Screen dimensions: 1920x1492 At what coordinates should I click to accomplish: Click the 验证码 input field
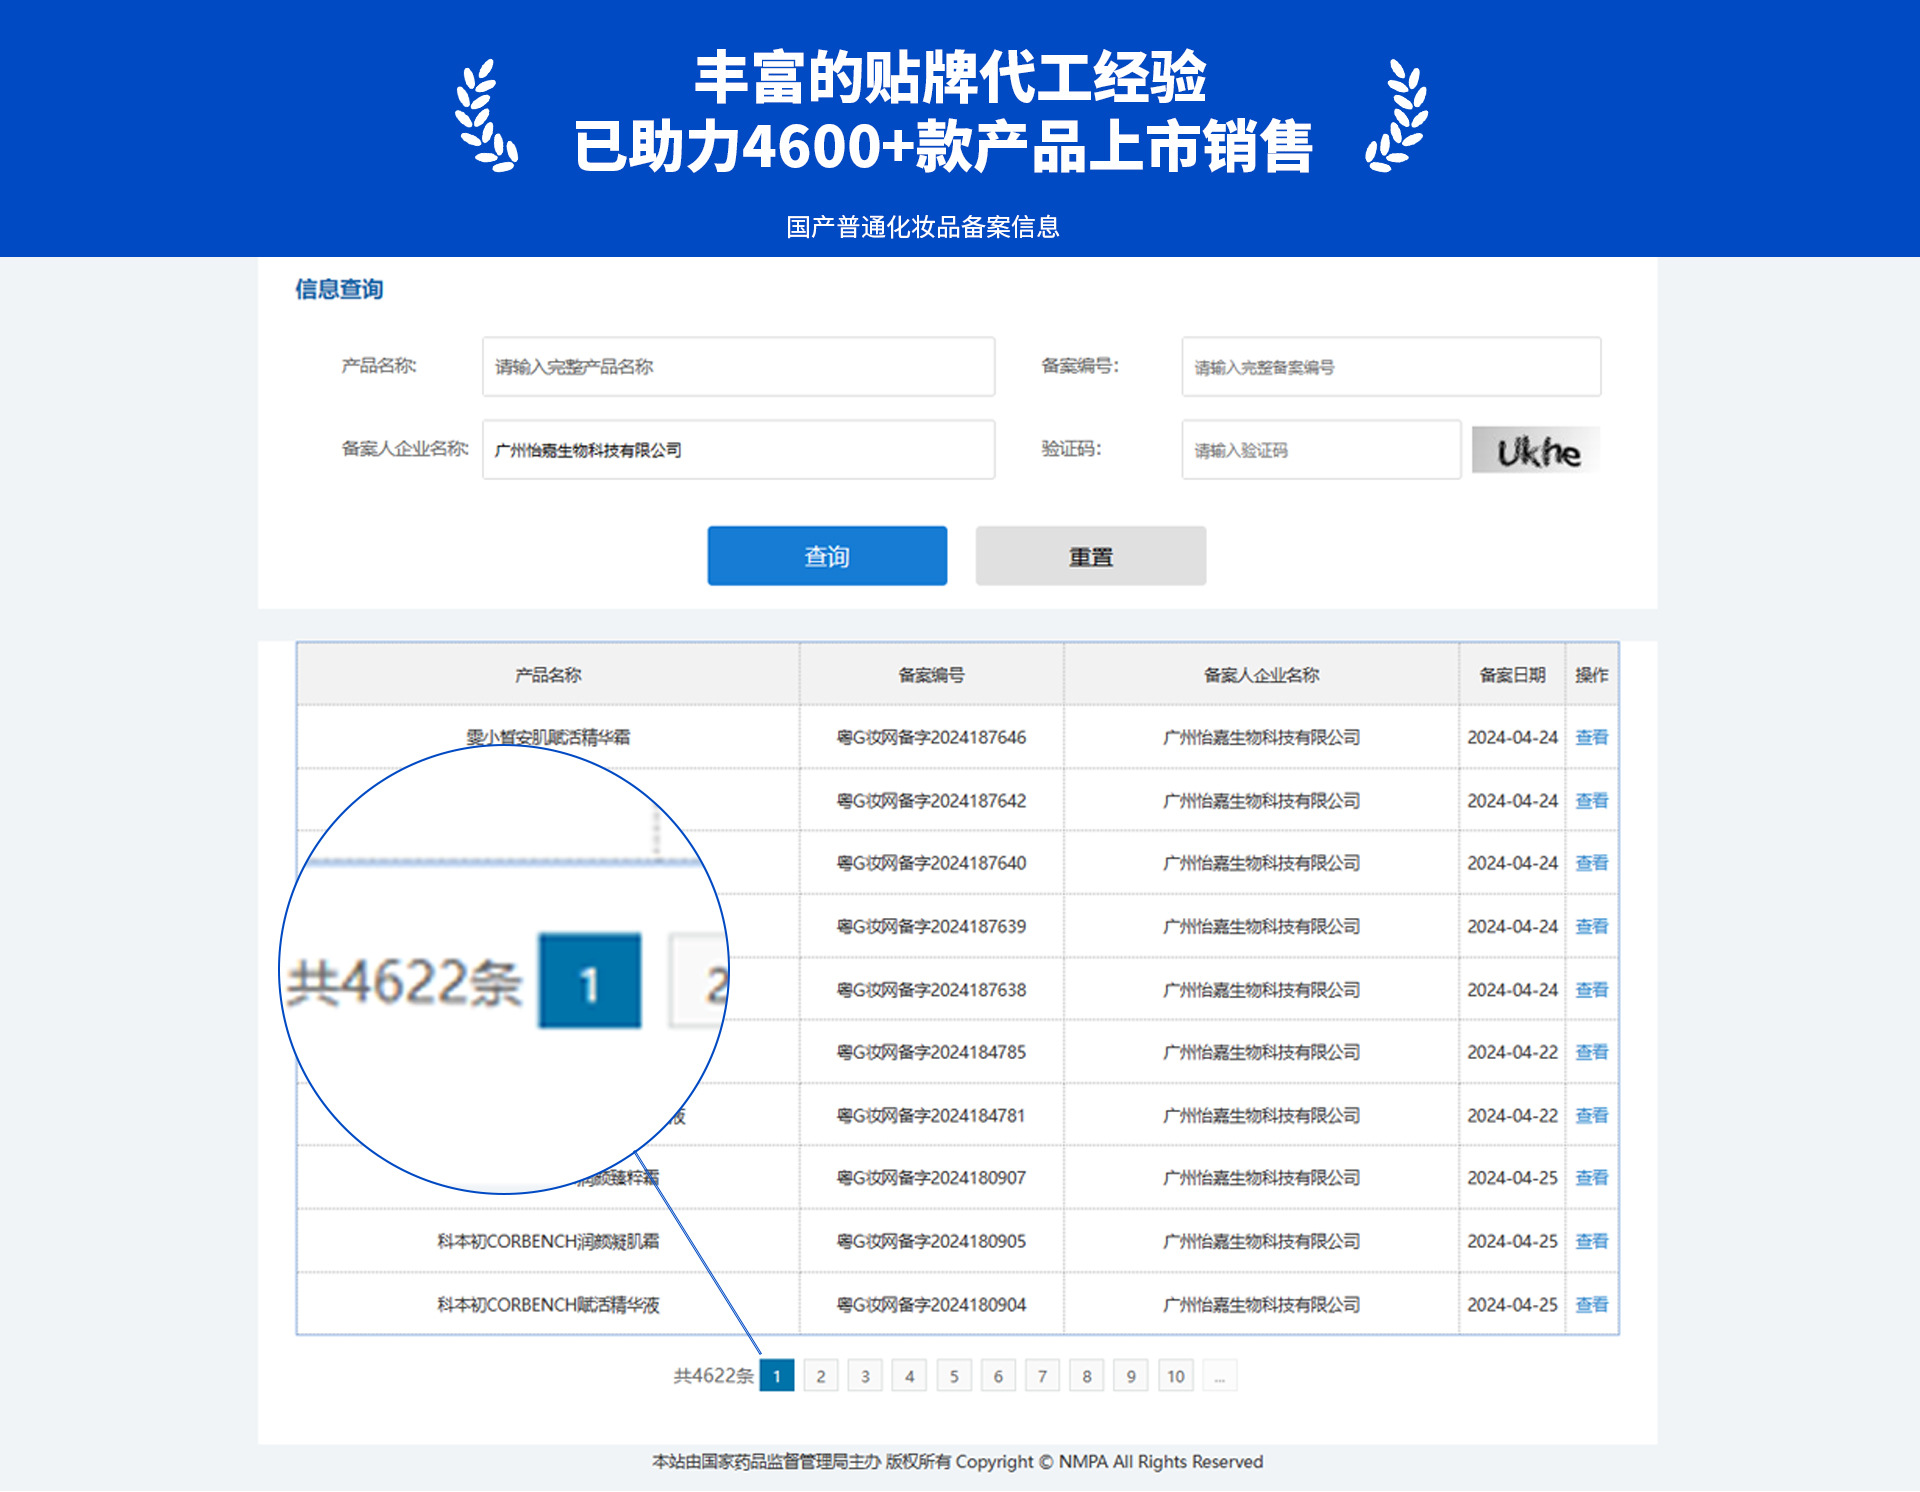(x=1320, y=450)
